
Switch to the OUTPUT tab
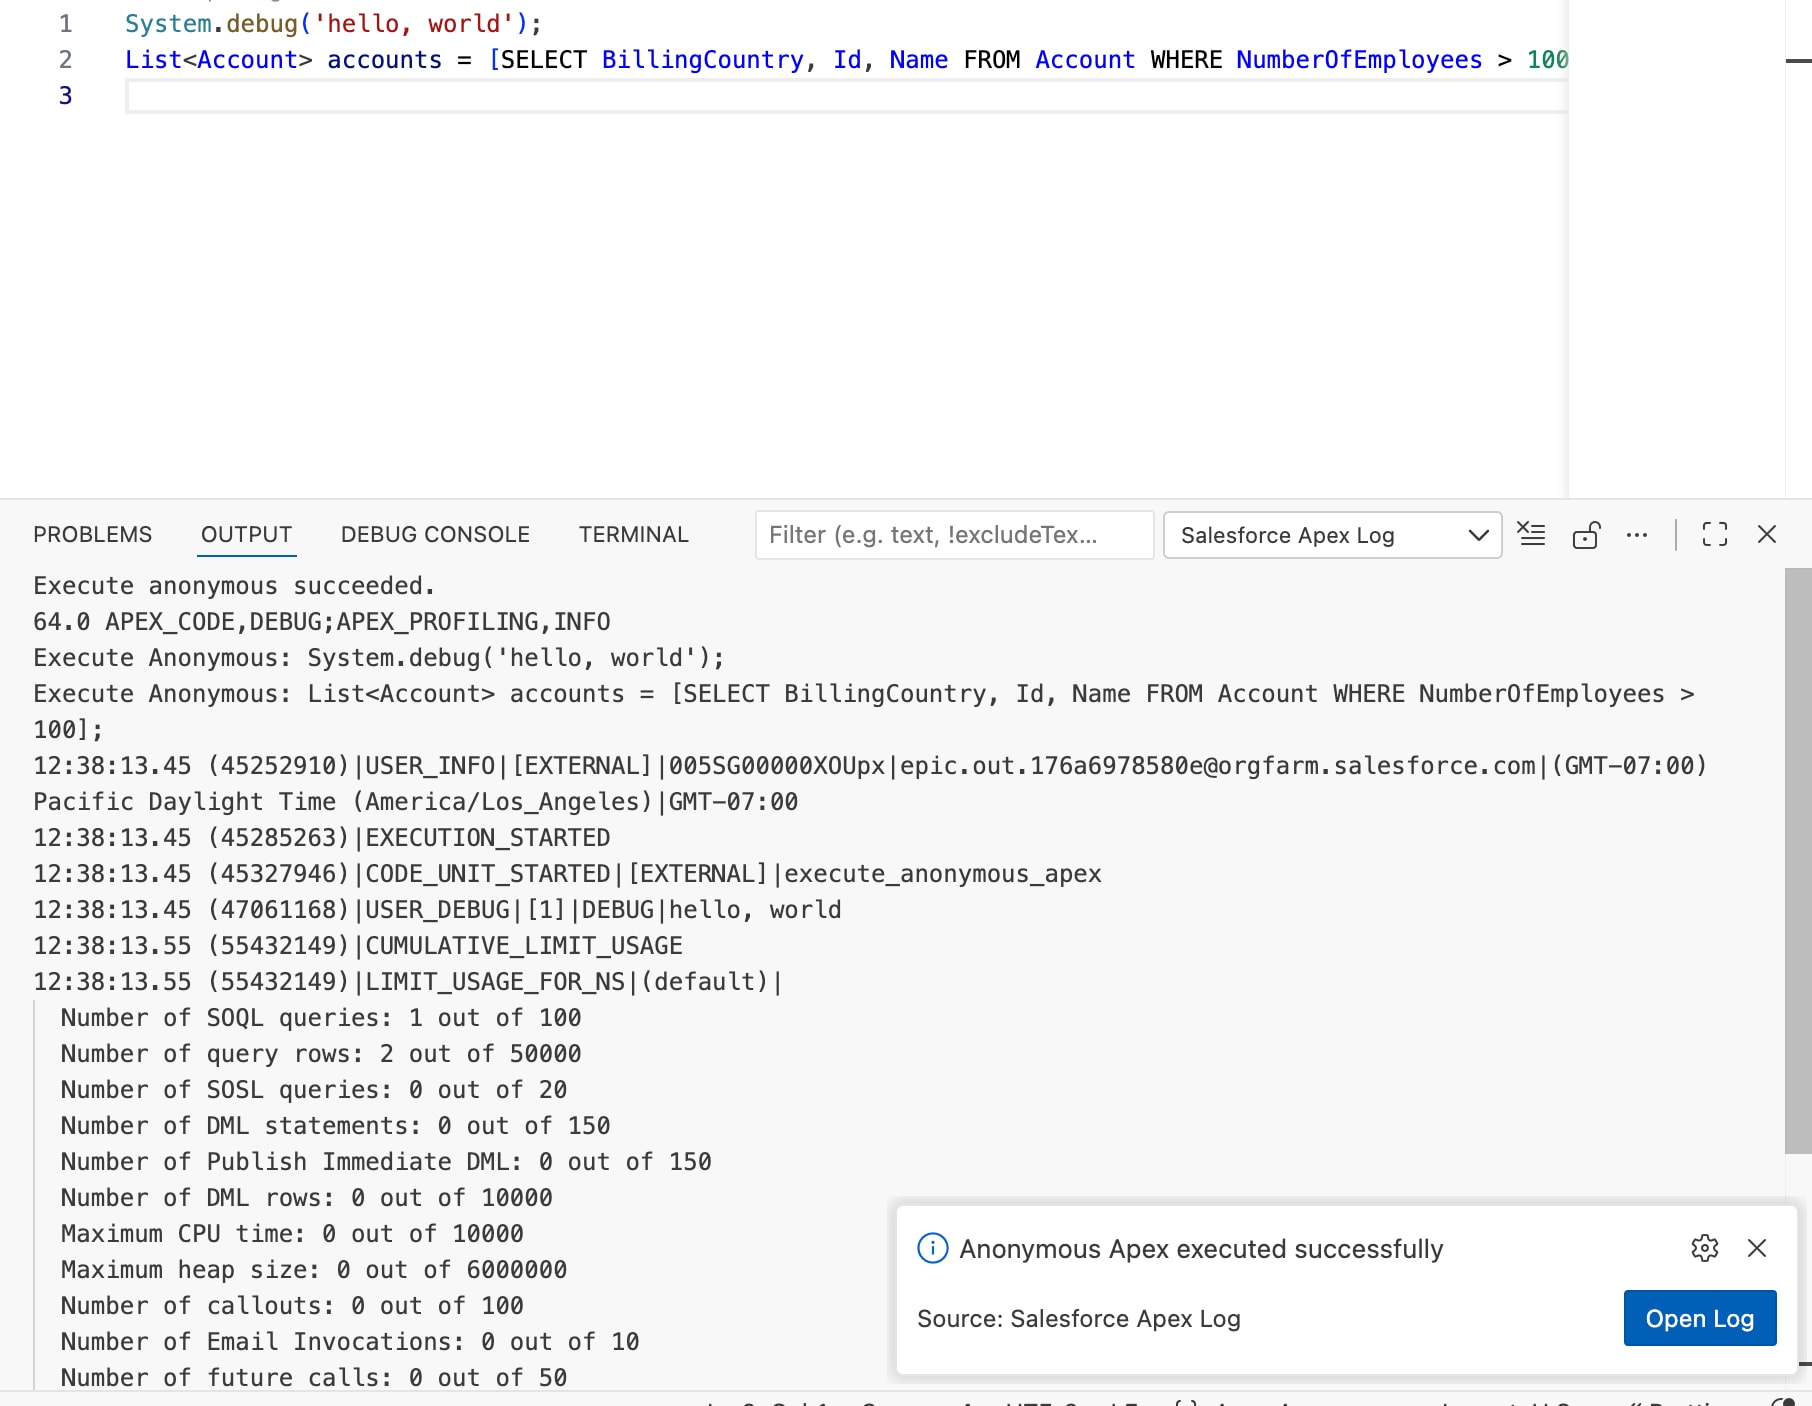pos(247,535)
